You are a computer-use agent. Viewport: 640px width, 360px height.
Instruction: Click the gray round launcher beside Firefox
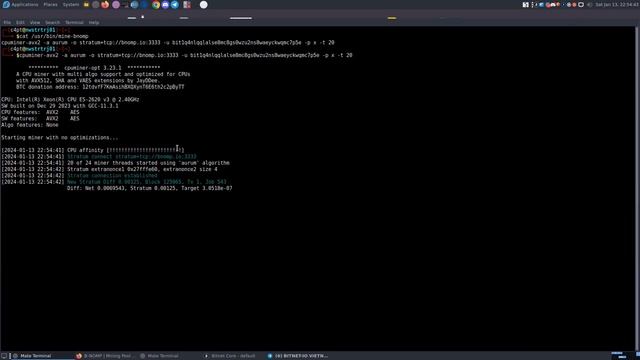pos(96,5)
